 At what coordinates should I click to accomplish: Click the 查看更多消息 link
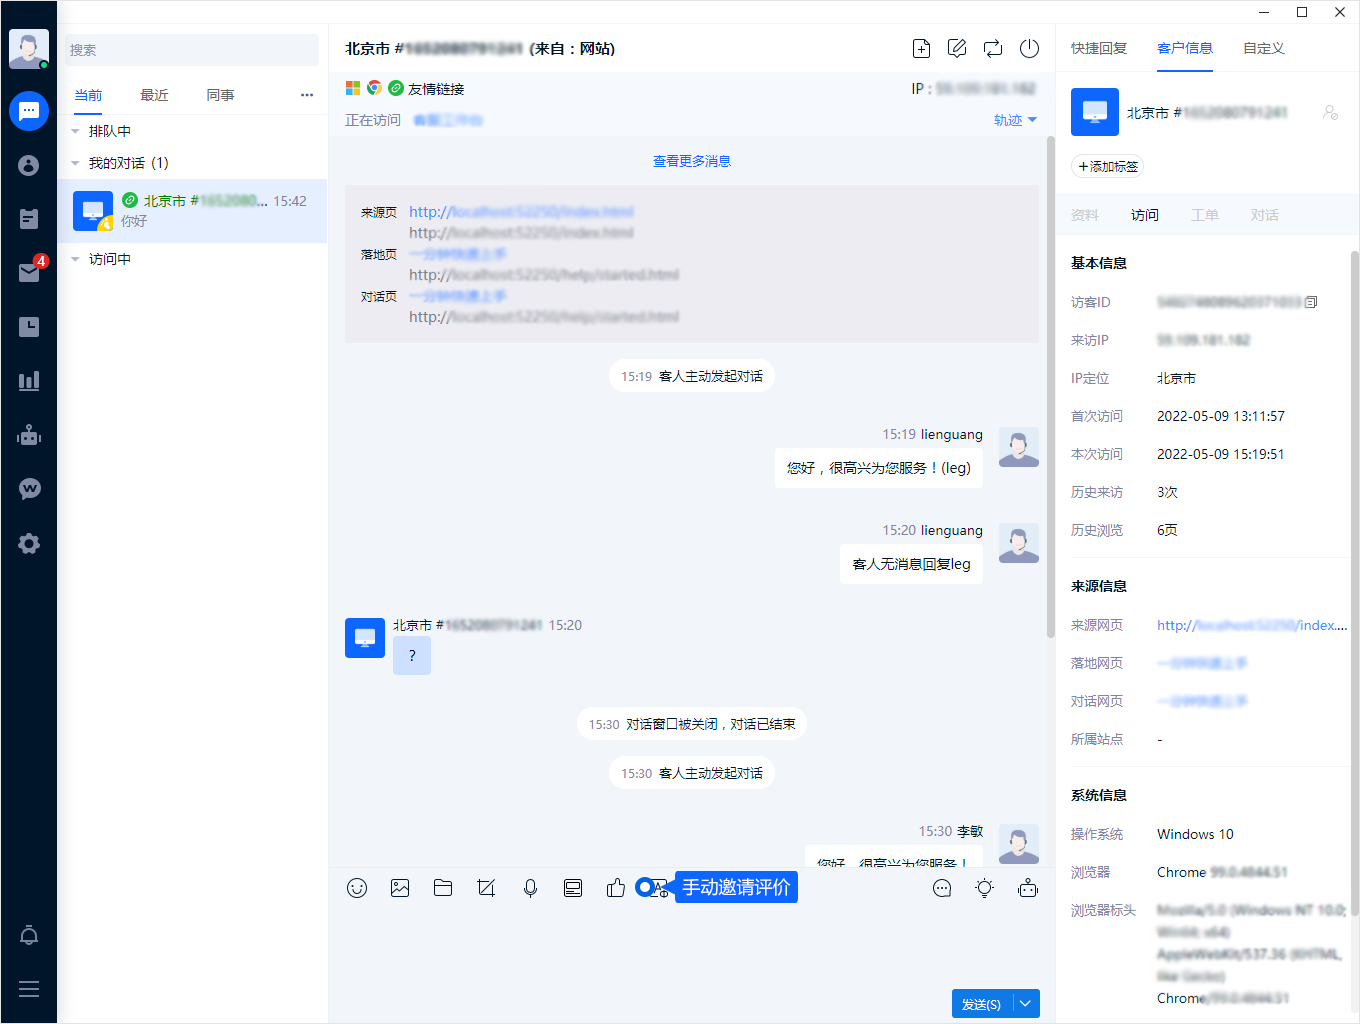click(x=692, y=161)
